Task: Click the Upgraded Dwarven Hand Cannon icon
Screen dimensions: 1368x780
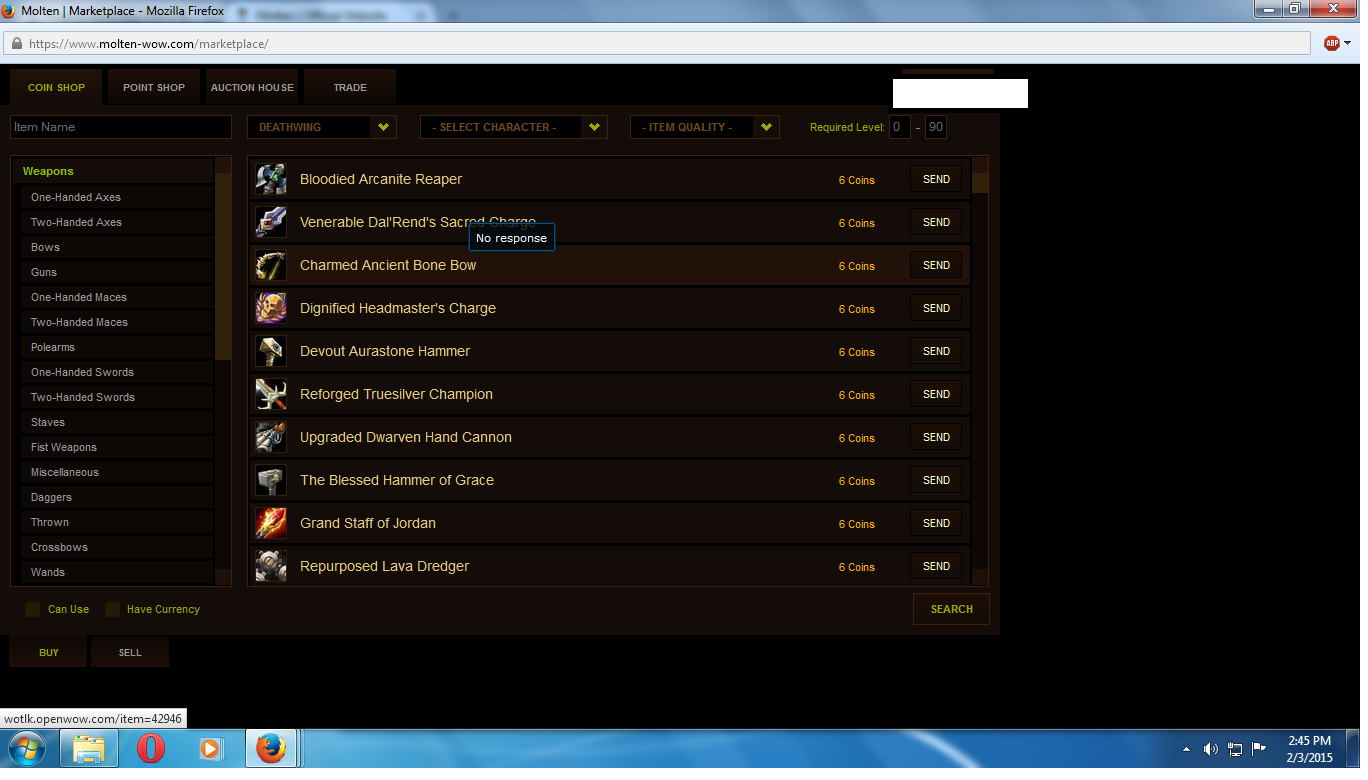Action: click(x=271, y=437)
